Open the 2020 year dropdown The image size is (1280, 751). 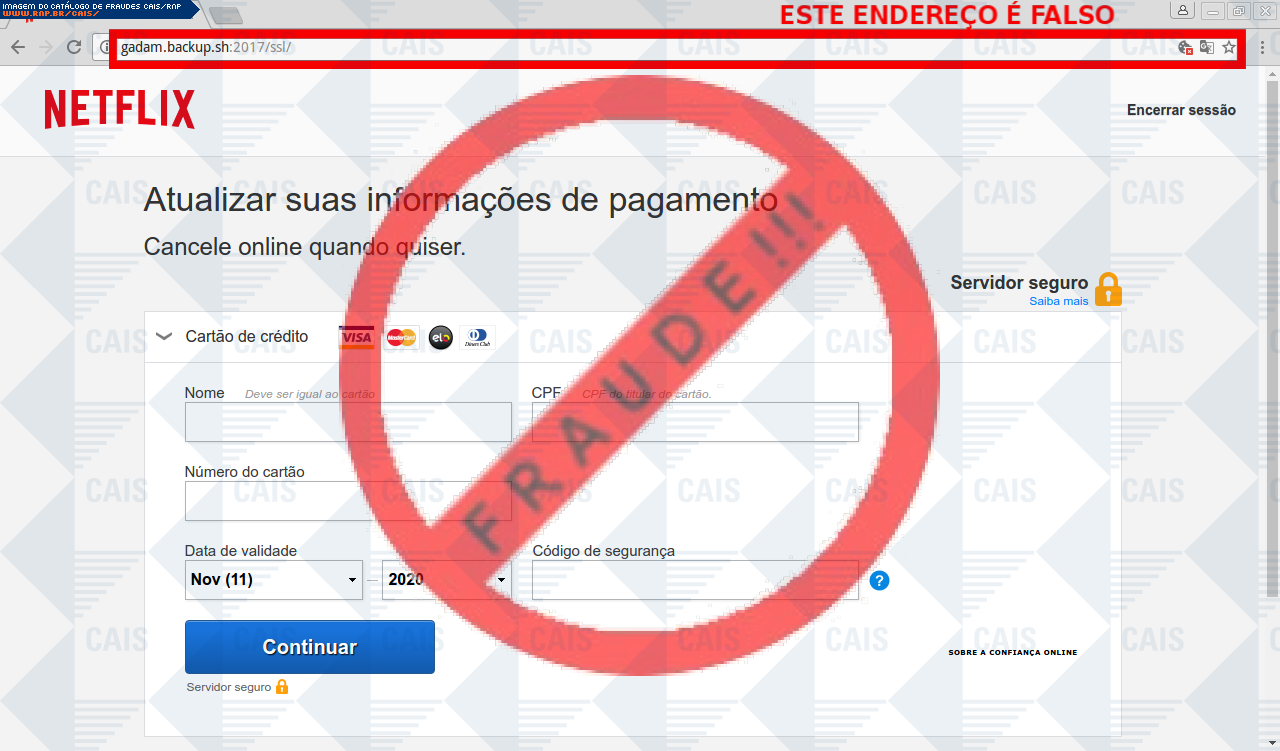(447, 580)
